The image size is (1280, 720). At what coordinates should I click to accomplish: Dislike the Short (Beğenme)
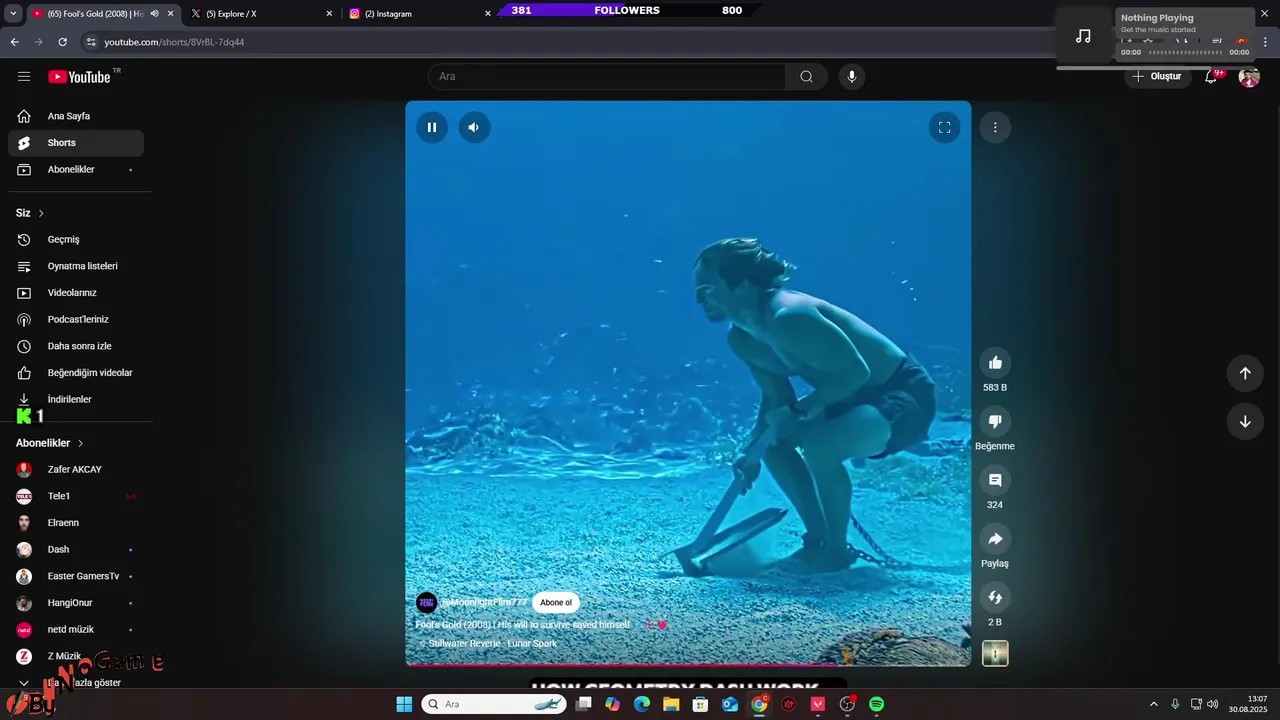pos(995,421)
